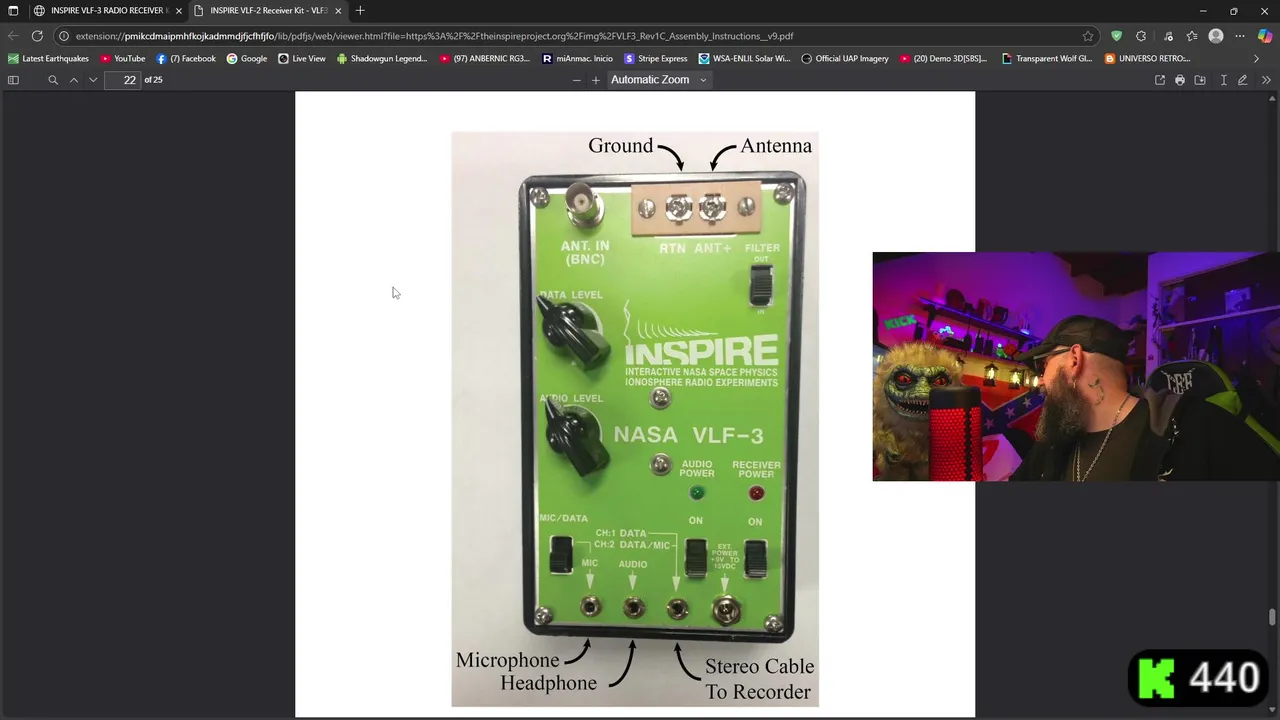Image resolution: width=1280 pixels, height=720 pixels.
Task: Go to the next PDF page
Action: coord(93,80)
